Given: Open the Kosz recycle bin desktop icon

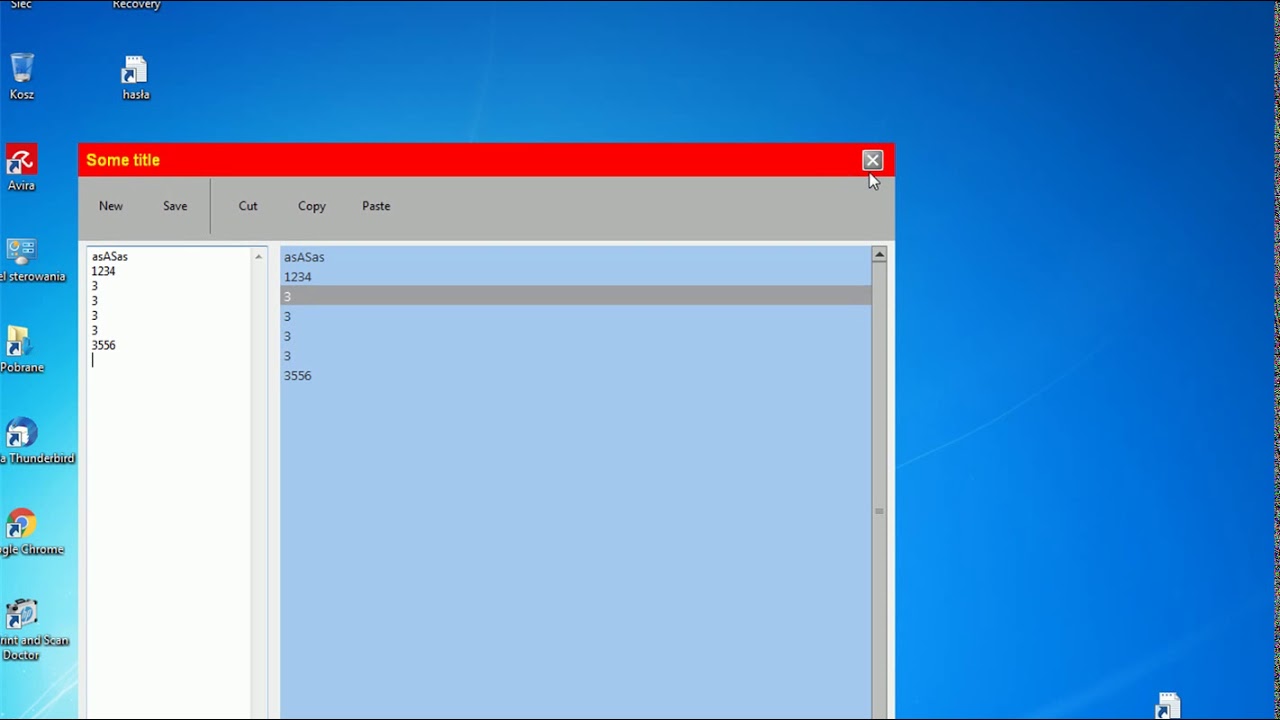Looking at the screenshot, I should point(22,77).
